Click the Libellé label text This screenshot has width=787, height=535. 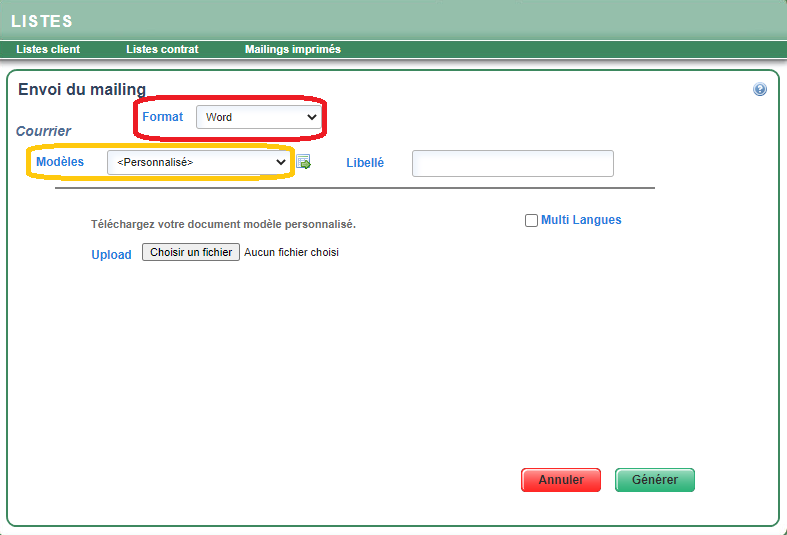[365, 163]
